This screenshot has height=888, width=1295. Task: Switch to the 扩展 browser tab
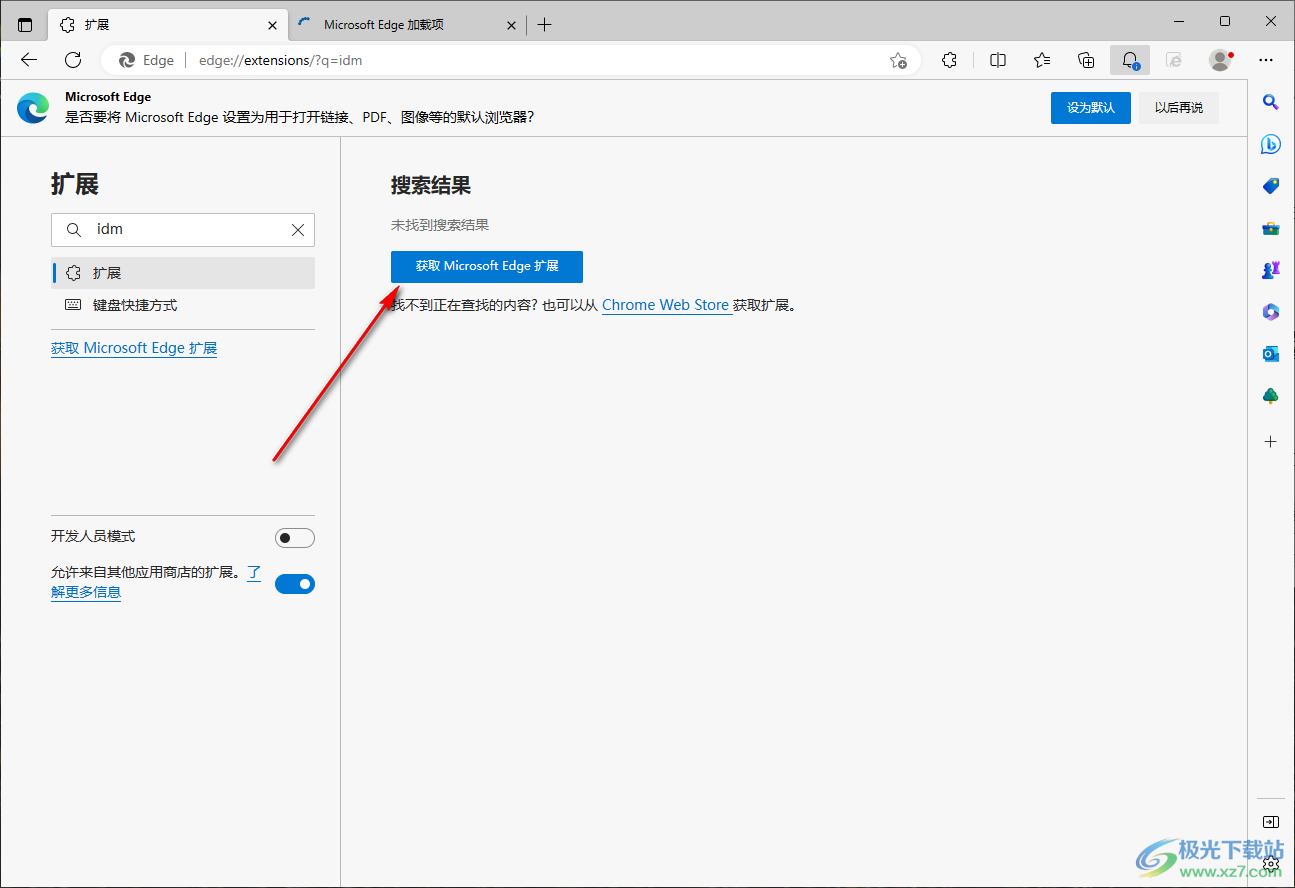click(168, 25)
